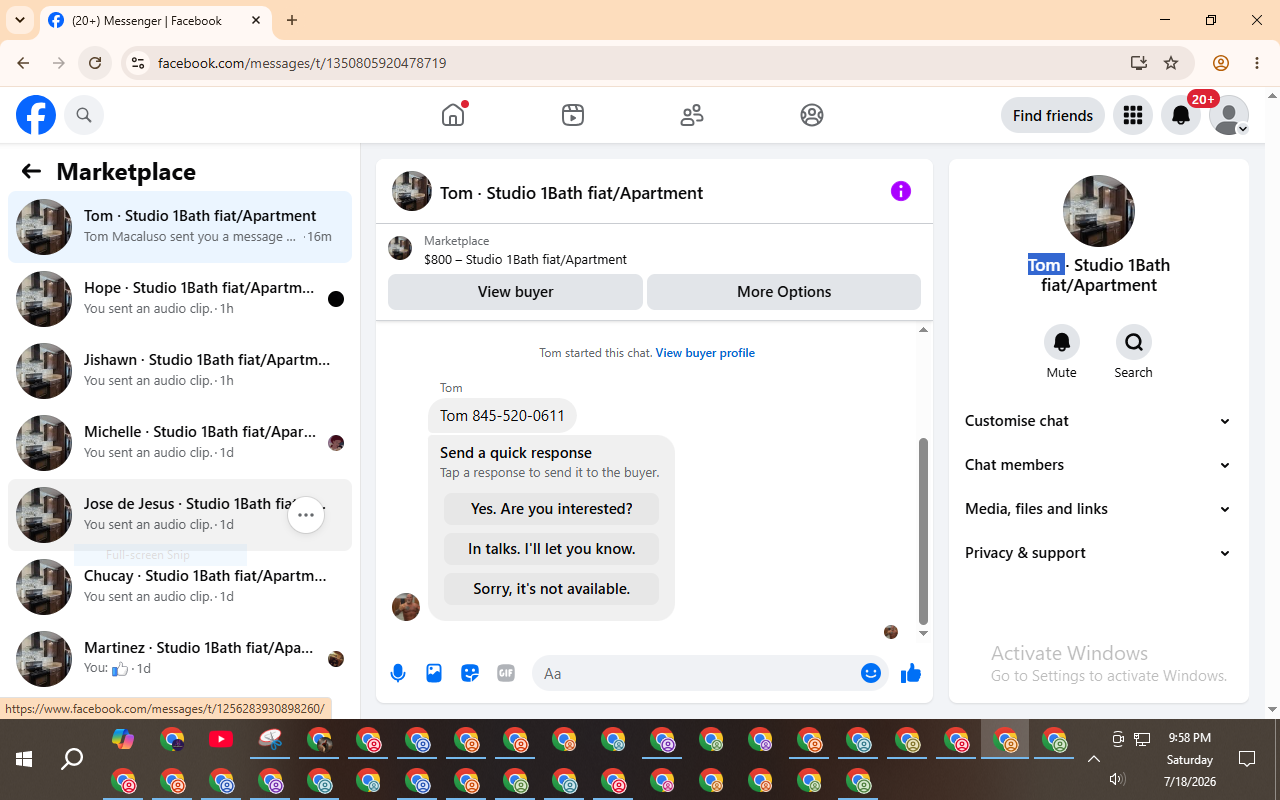Choose a sticker with the sticker icon
1280x800 pixels.
tap(470, 673)
